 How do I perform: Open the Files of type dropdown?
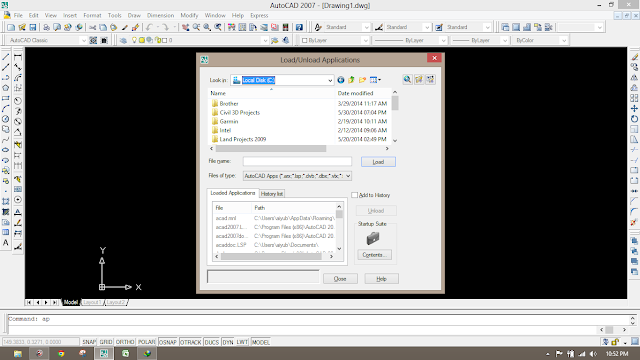348,176
